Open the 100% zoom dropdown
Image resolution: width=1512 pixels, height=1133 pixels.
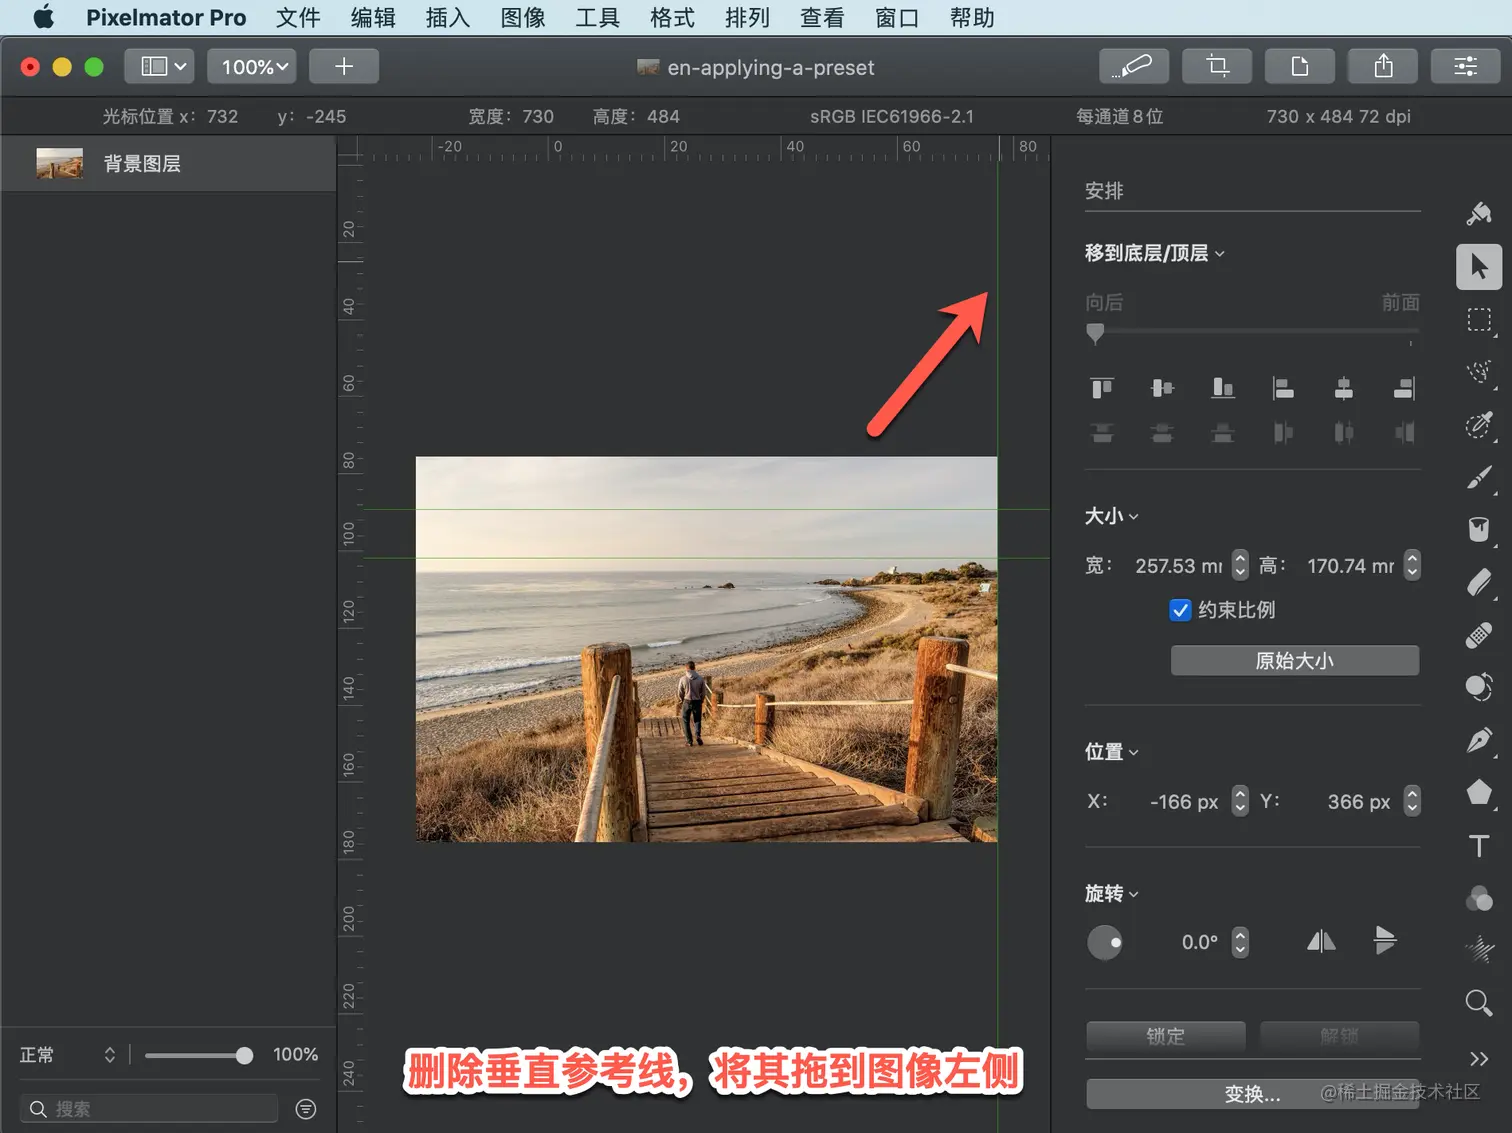[252, 67]
